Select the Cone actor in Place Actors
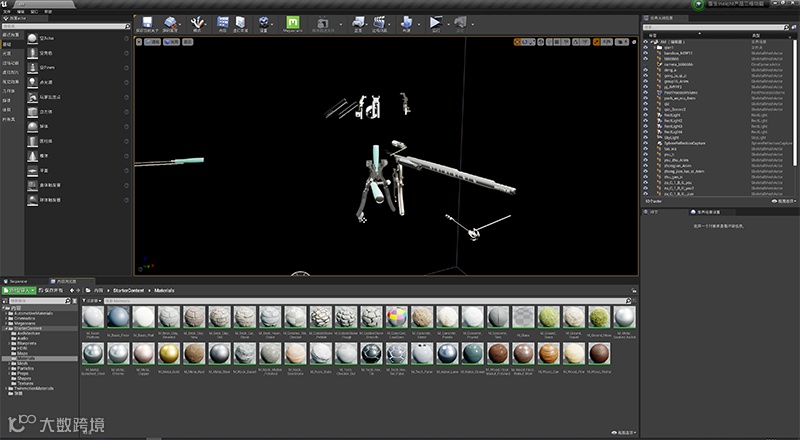800x440 pixels. [x=33, y=156]
